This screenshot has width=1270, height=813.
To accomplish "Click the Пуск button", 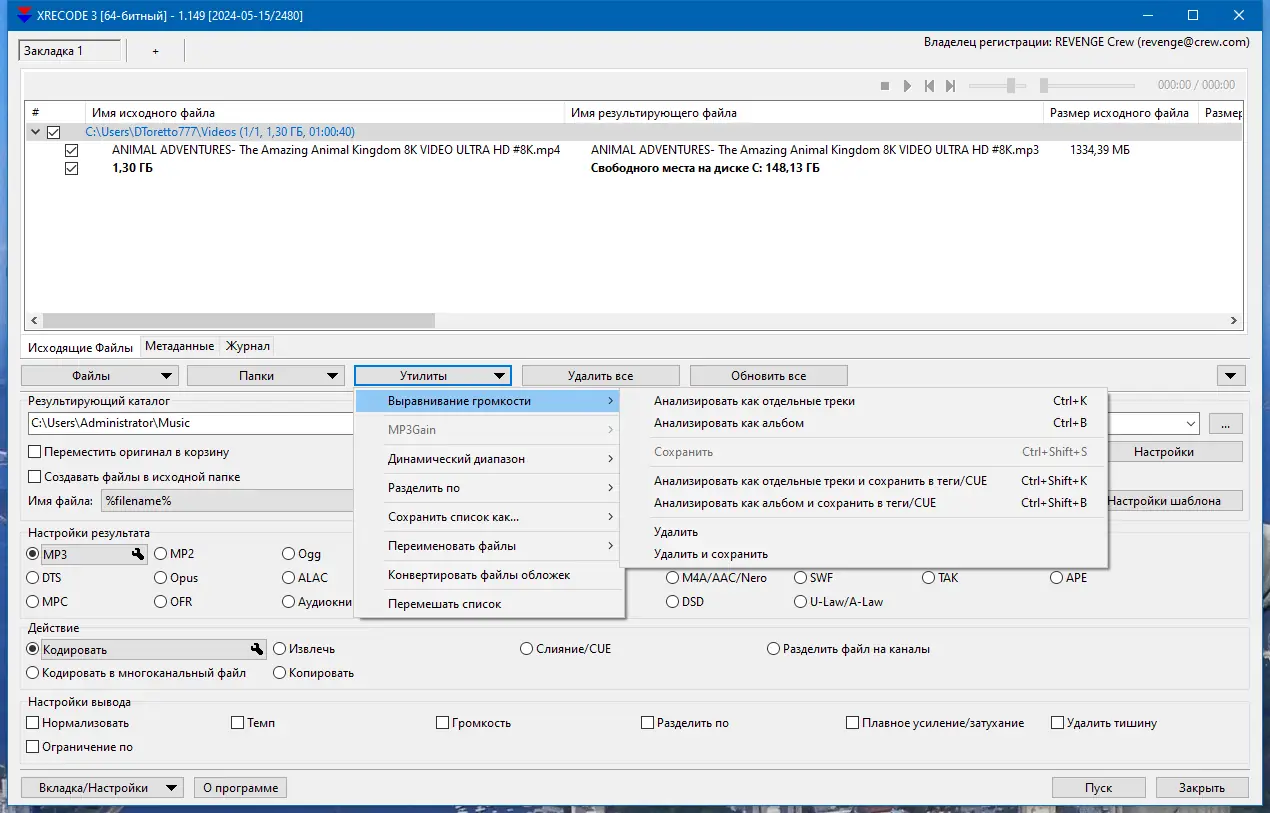I will pos(1098,787).
